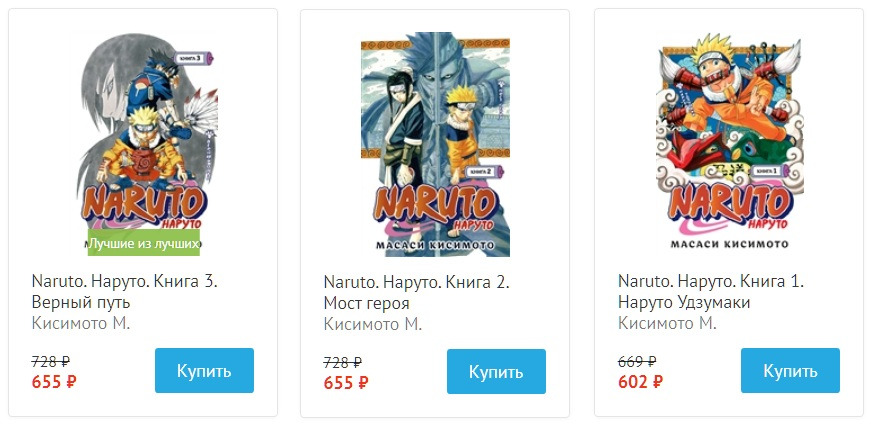Click the crossed-out 728 ₽ price of Книга 2

tap(342, 362)
